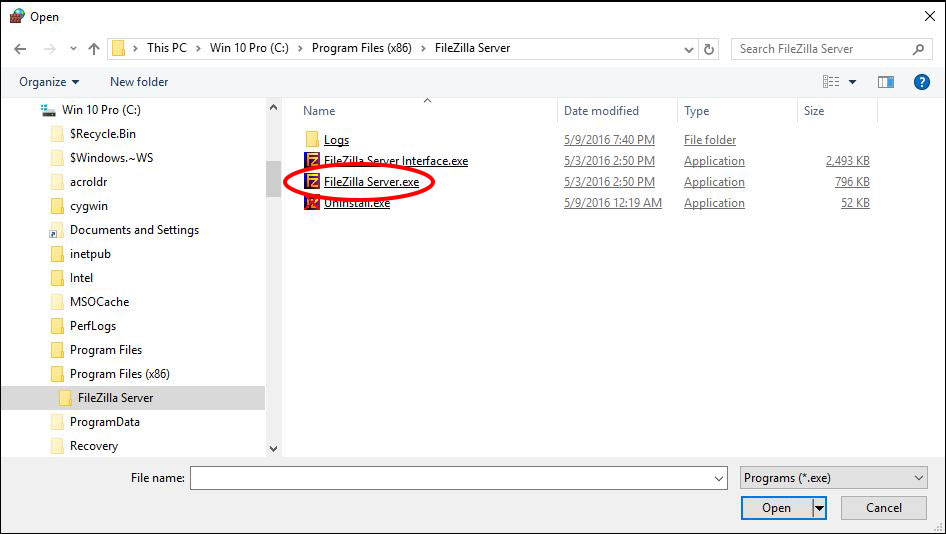
Task: Toggle the preview pane
Action: [x=886, y=82]
